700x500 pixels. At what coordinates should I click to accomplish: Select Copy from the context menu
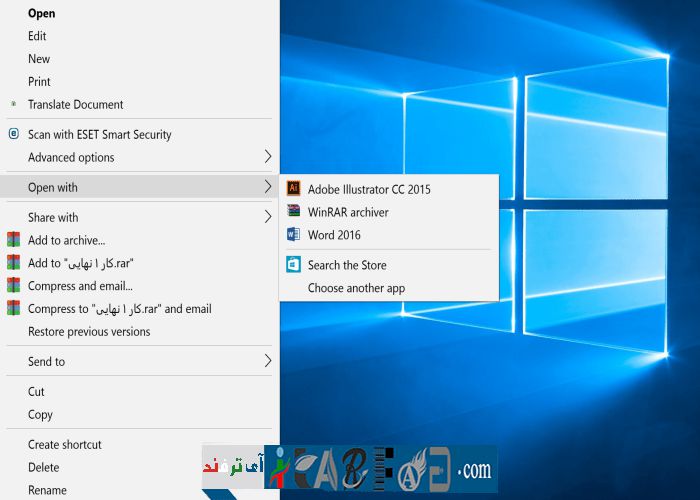coord(41,415)
